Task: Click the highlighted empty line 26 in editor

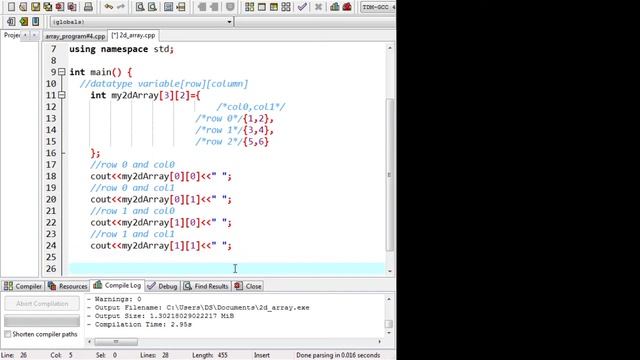Action: 227,269
